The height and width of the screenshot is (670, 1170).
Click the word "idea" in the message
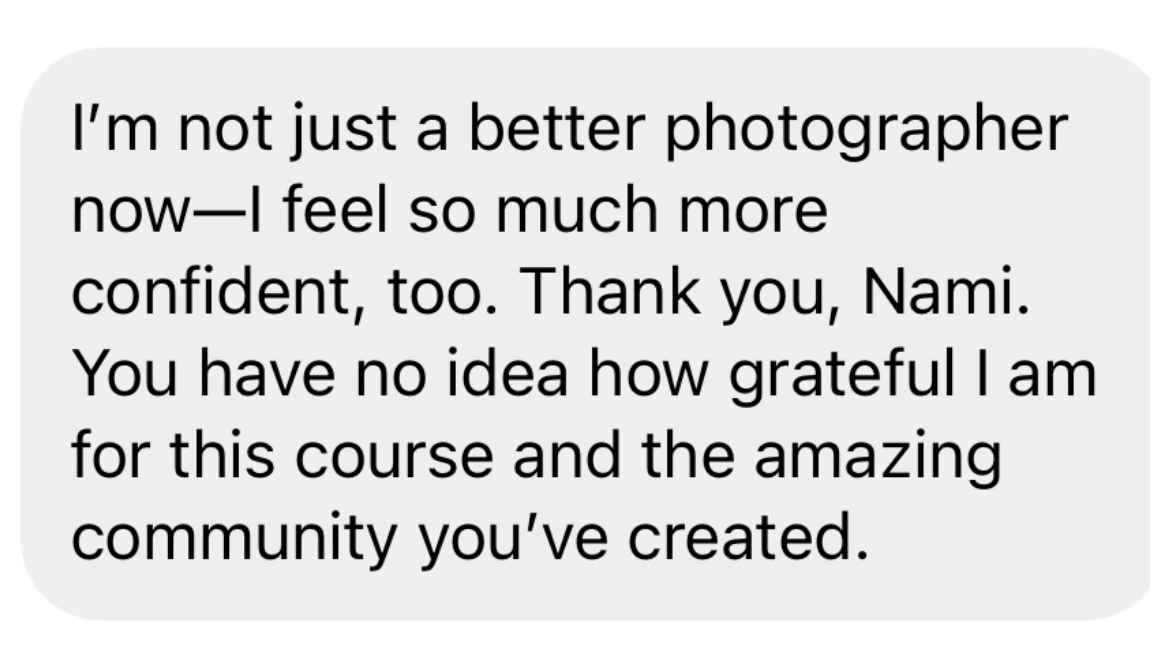507,373
